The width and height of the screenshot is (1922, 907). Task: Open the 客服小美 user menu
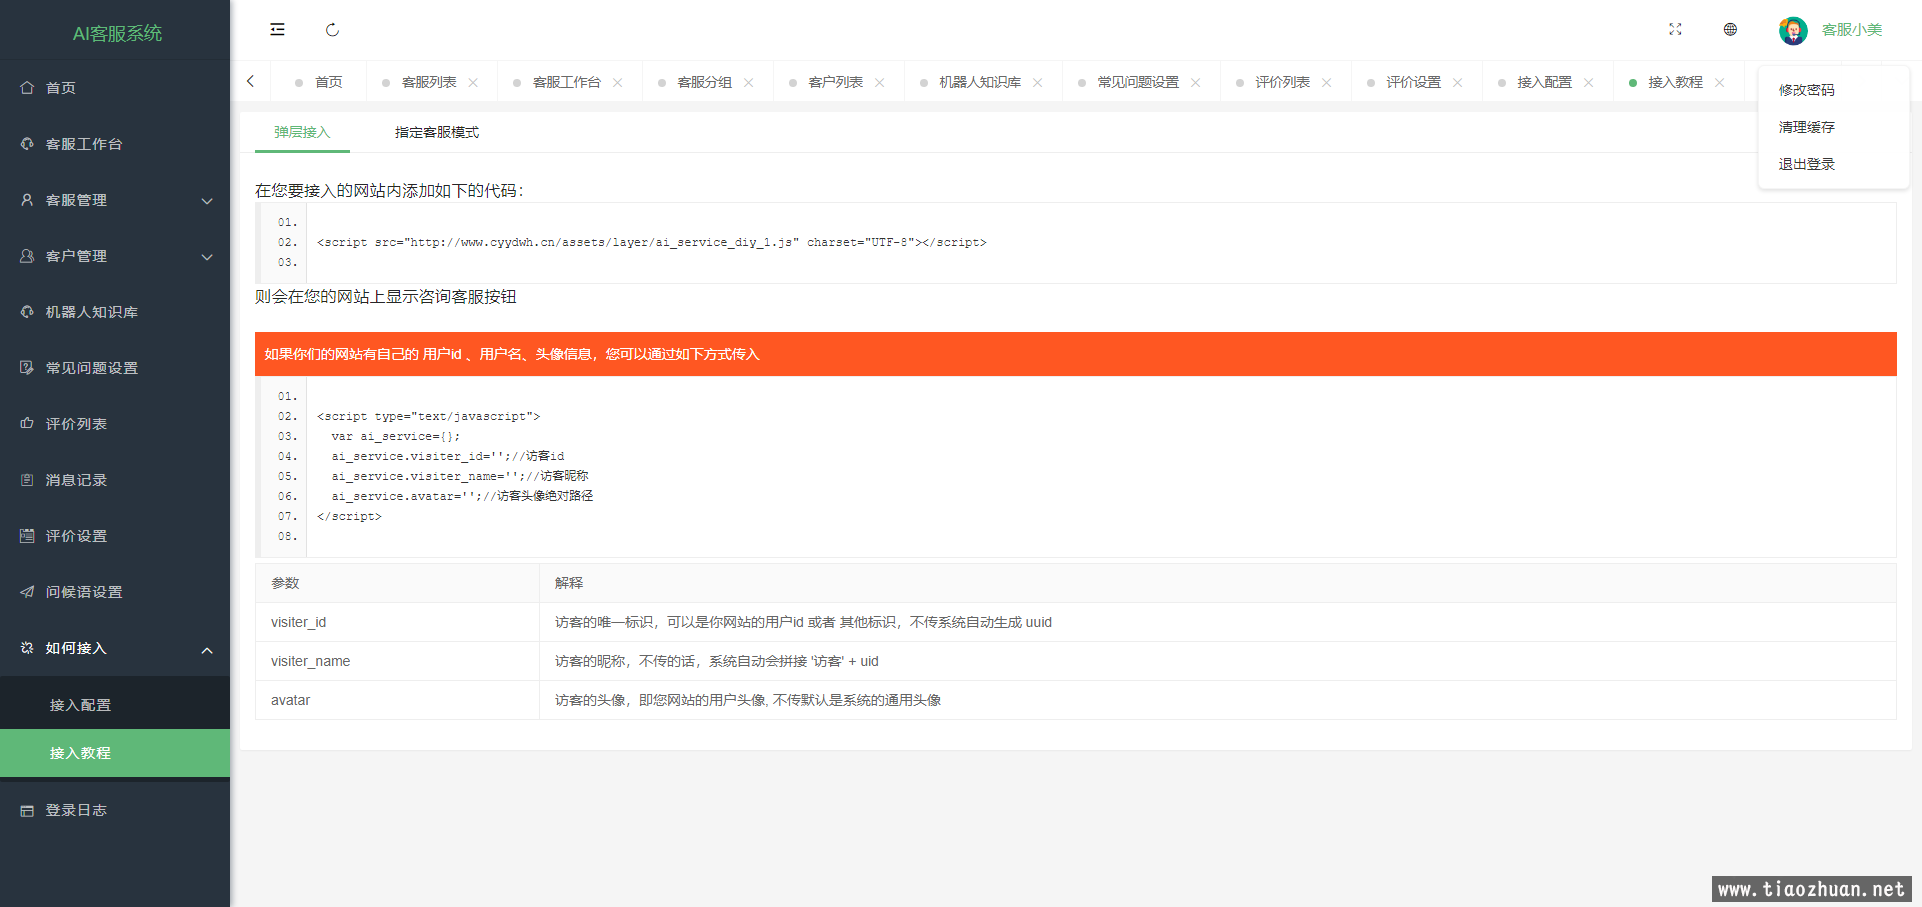click(1852, 30)
